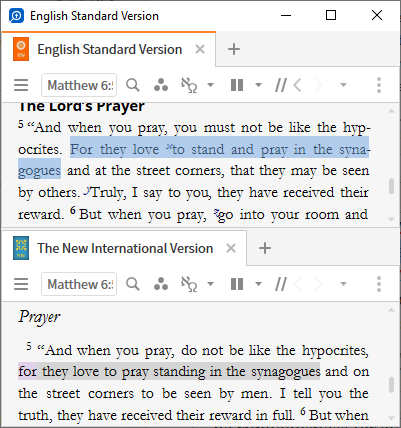
Task: Go forward in NIV history
Action: [x=319, y=284]
